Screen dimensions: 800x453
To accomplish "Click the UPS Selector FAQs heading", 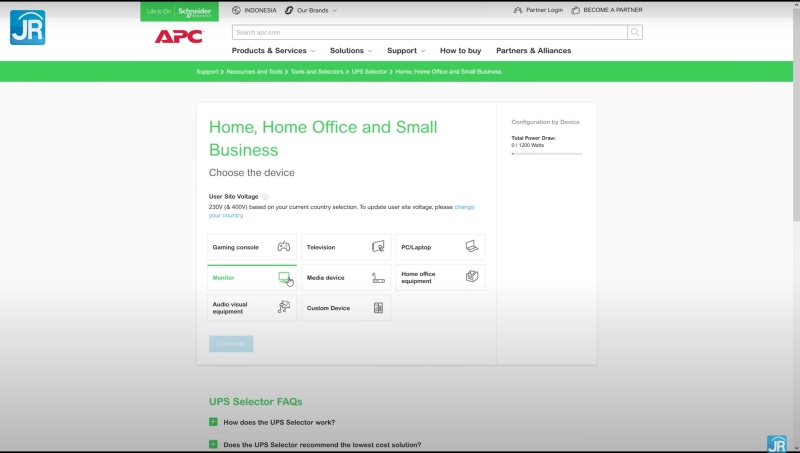I will pyautogui.click(x=256, y=401).
